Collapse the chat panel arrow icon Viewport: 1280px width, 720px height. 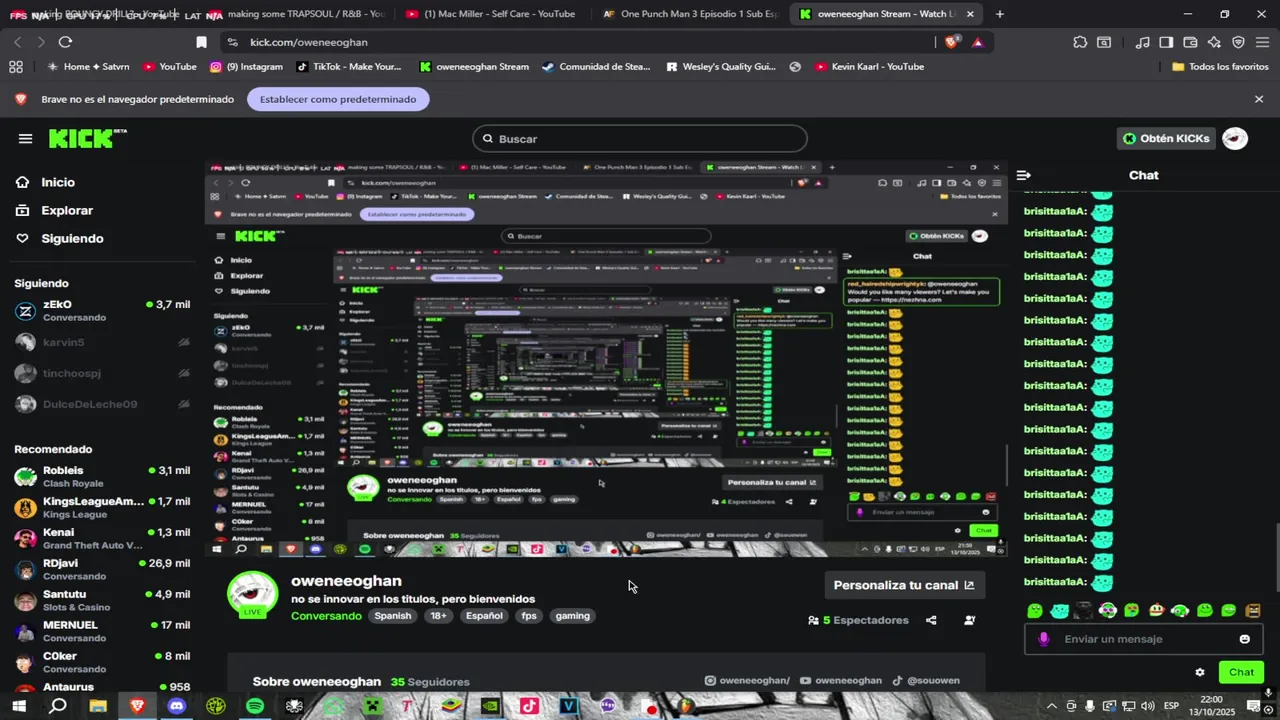1023,175
